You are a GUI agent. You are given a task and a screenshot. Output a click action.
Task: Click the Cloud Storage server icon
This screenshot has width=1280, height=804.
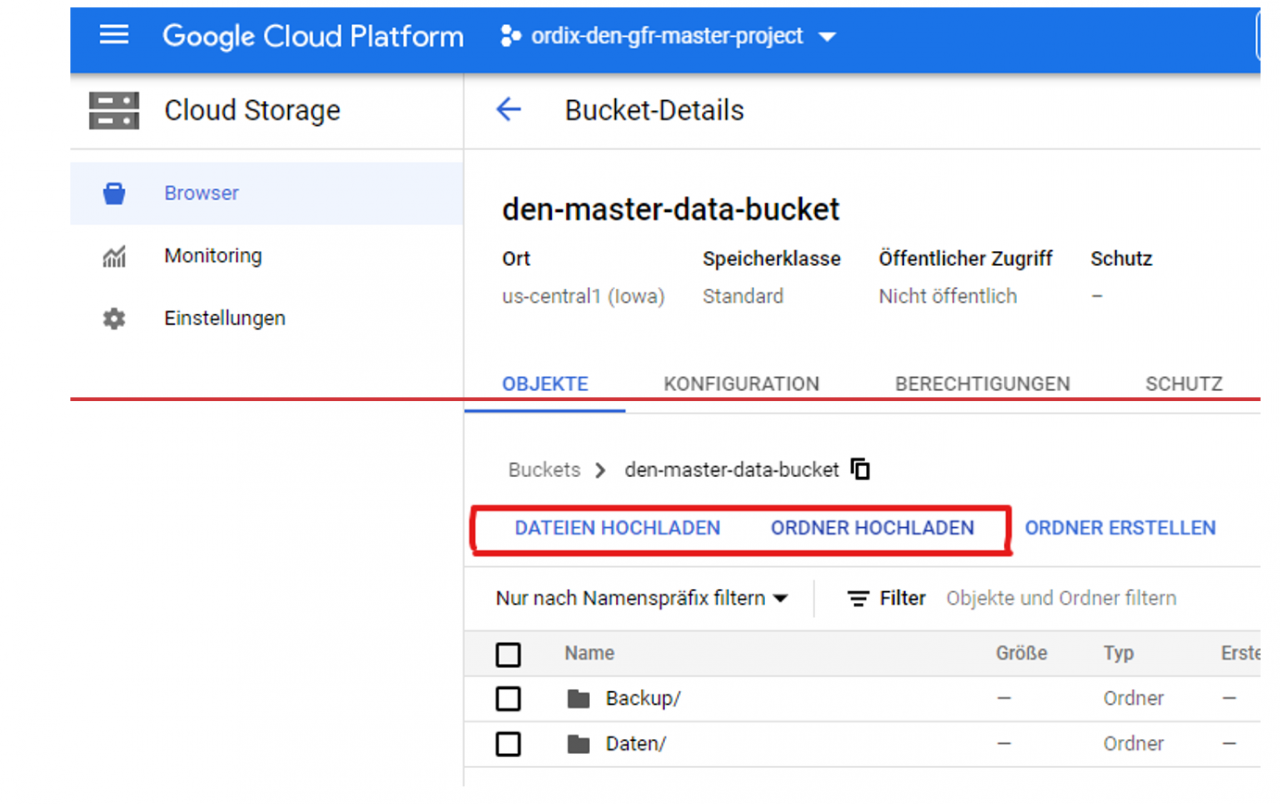(x=114, y=110)
